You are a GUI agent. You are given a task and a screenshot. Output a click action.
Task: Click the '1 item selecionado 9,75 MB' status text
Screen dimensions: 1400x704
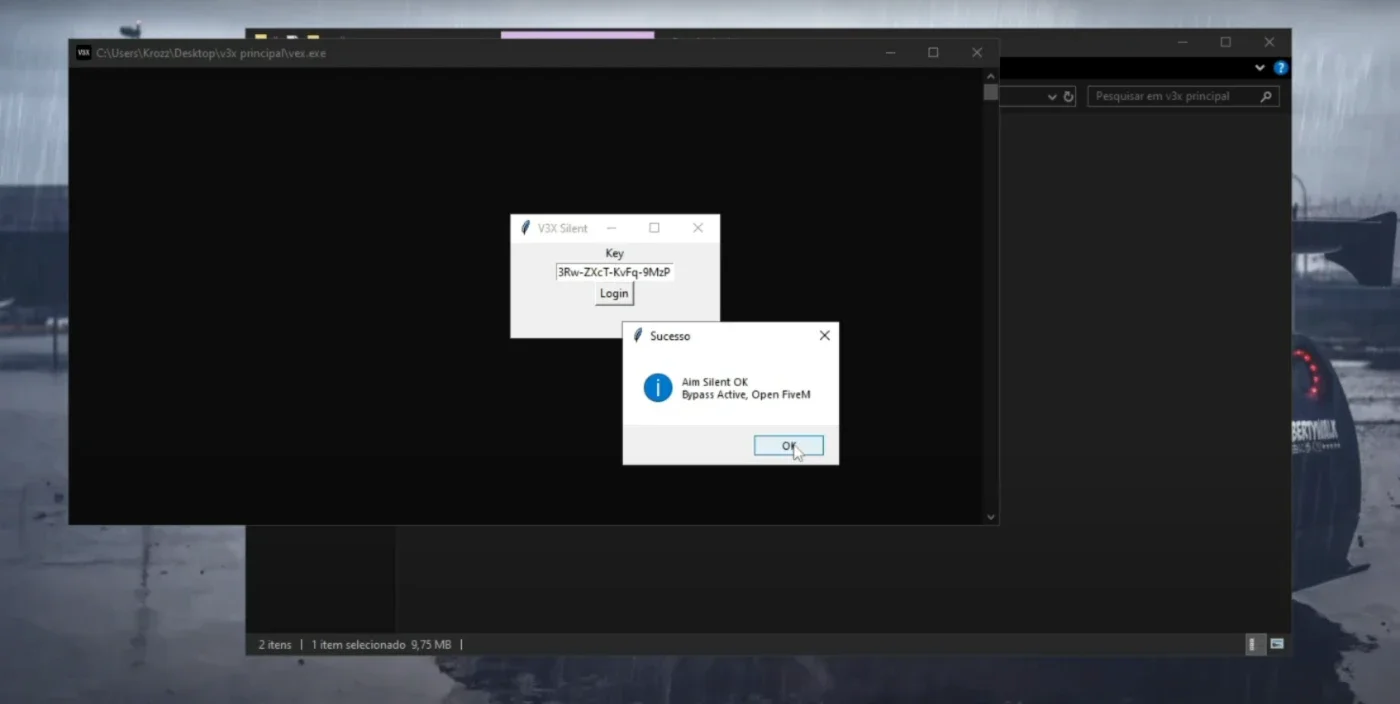(x=381, y=645)
